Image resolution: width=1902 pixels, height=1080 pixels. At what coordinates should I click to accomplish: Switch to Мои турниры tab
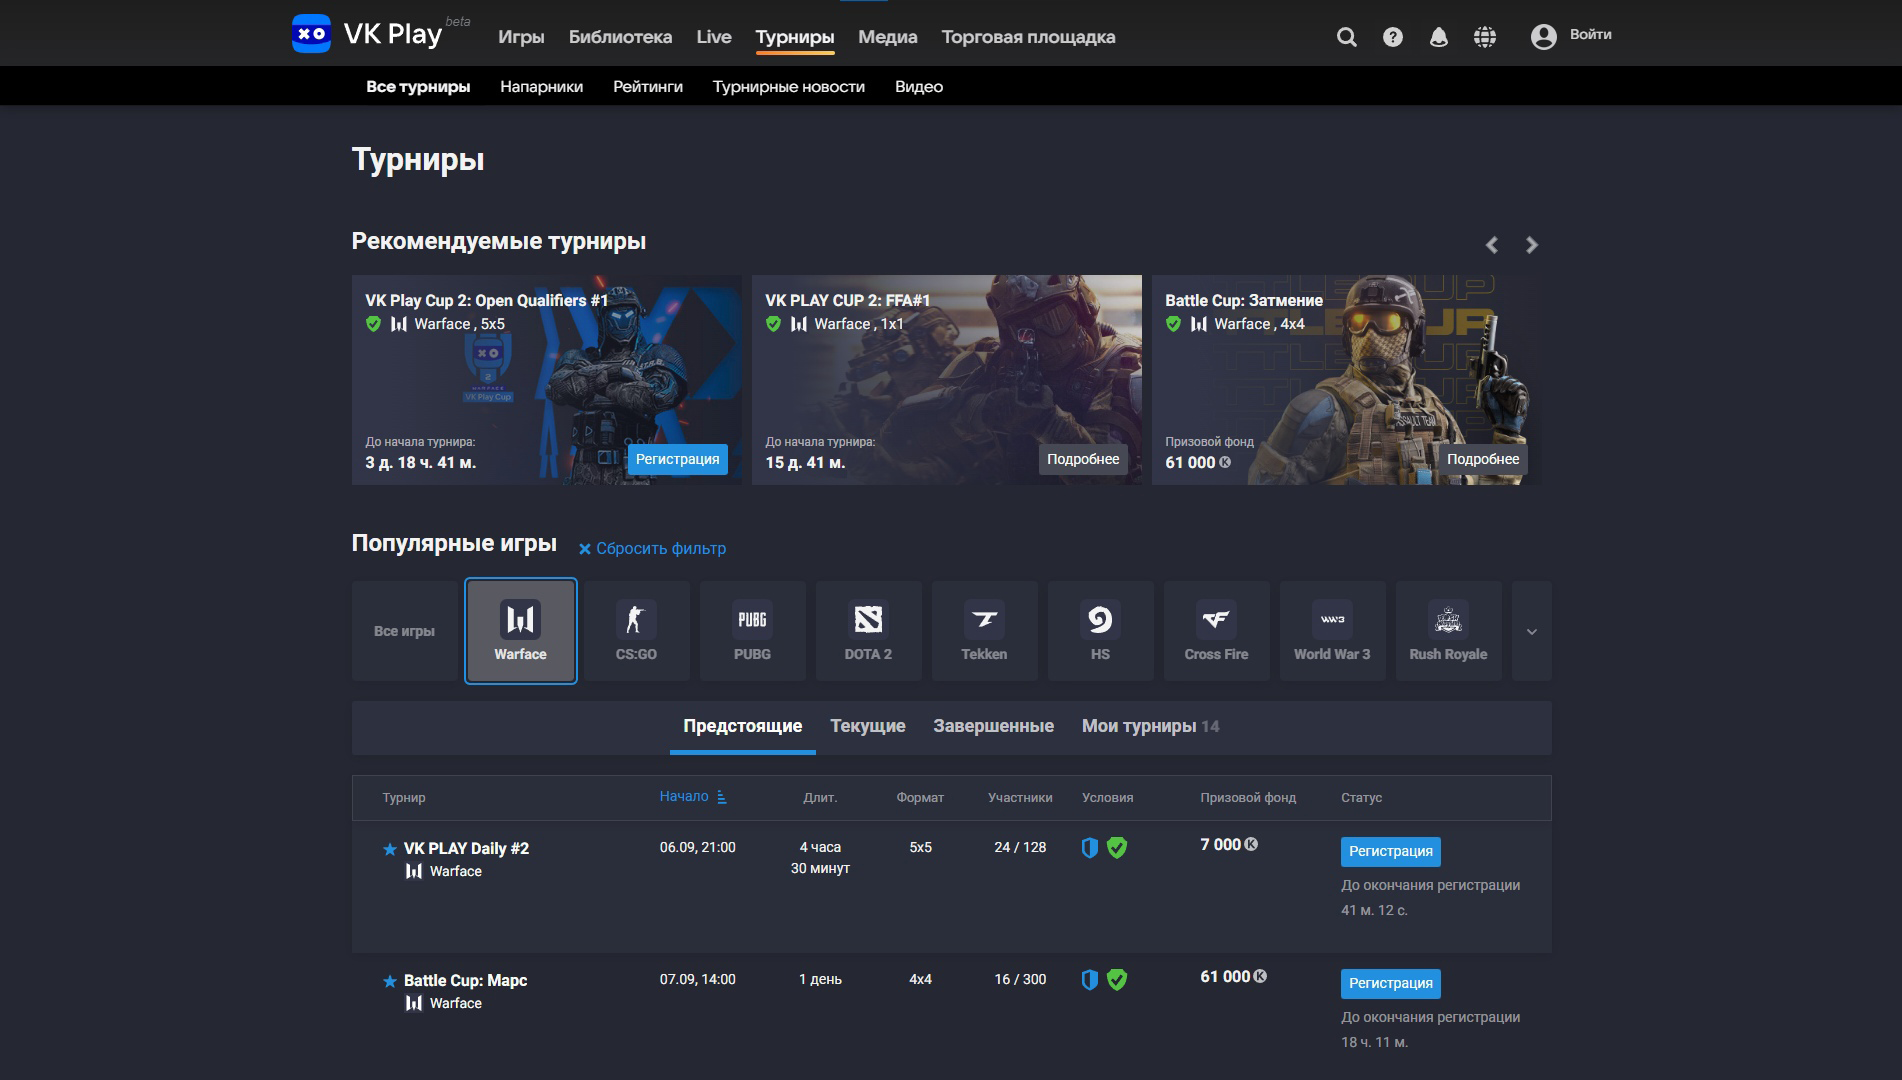click(1150, 726)
